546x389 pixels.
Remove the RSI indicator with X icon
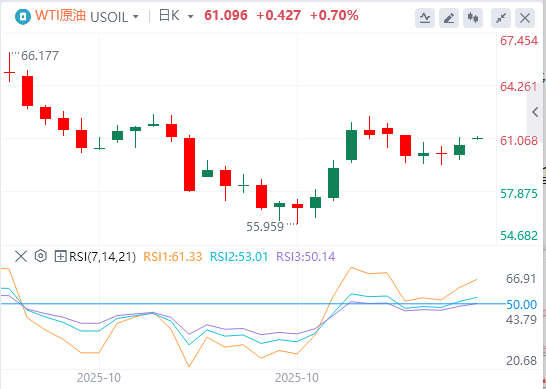pos(21,257)
